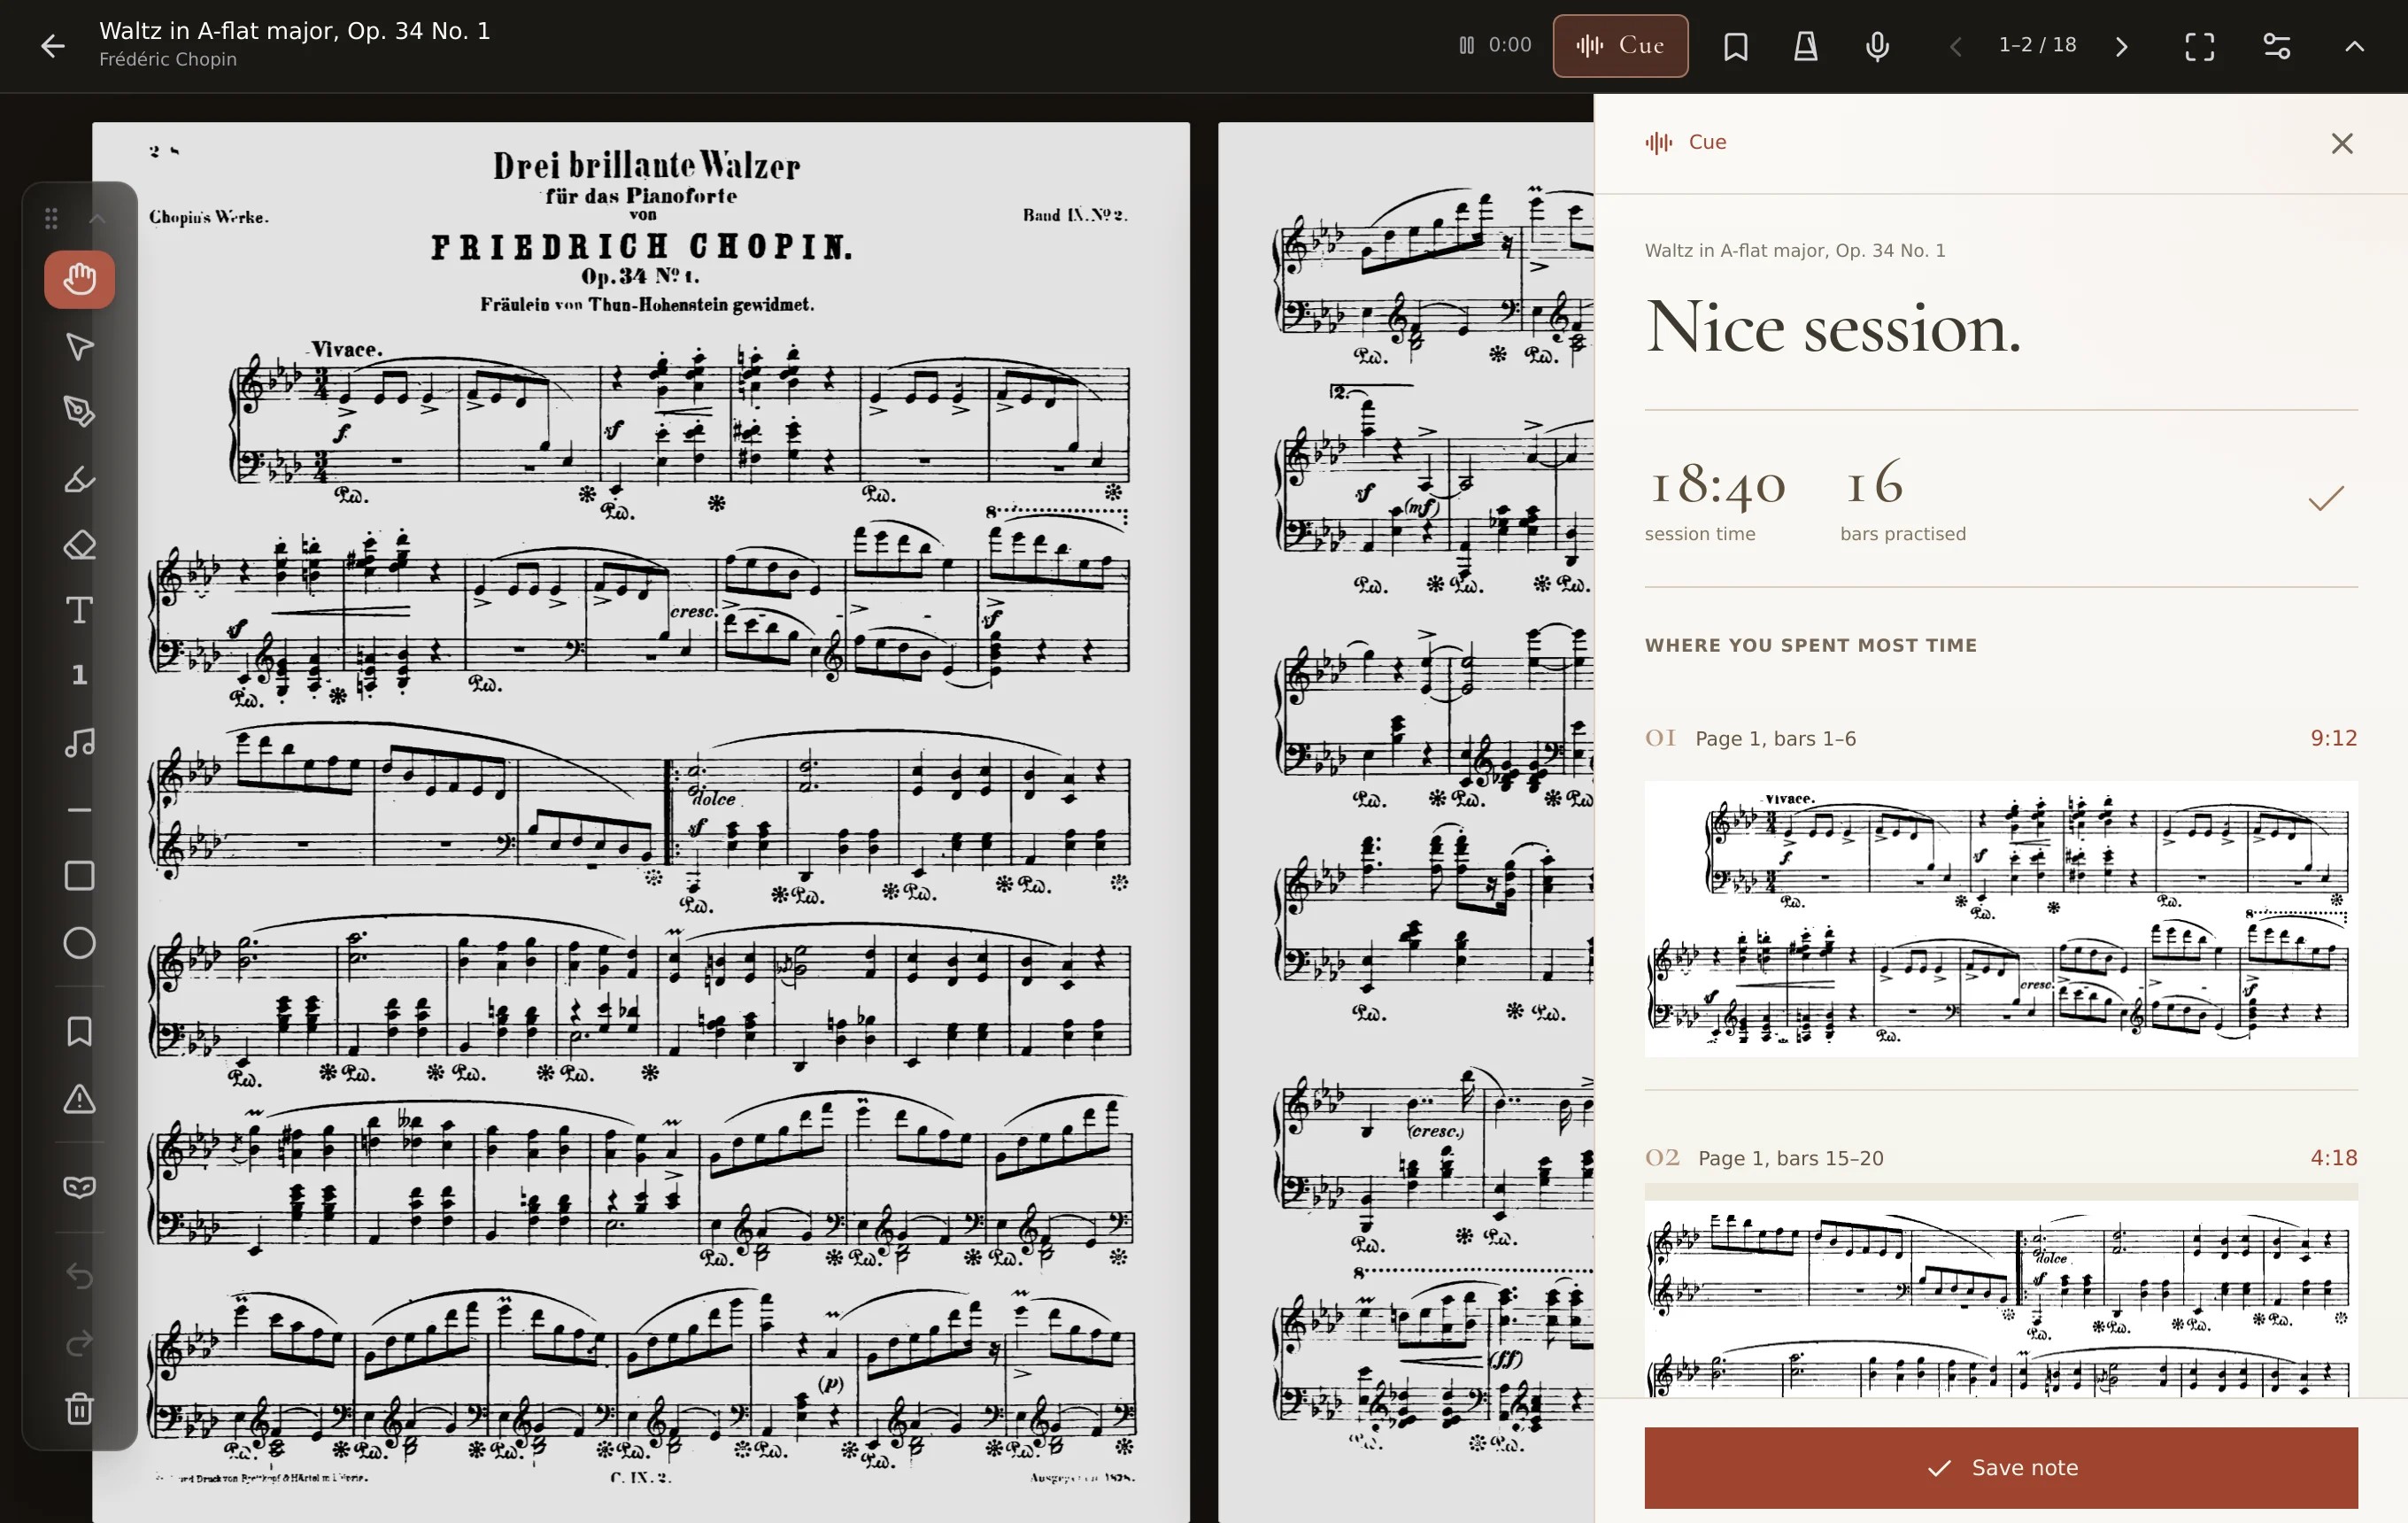
Task: Select the Line tool
Action: (x=79, y=809)
